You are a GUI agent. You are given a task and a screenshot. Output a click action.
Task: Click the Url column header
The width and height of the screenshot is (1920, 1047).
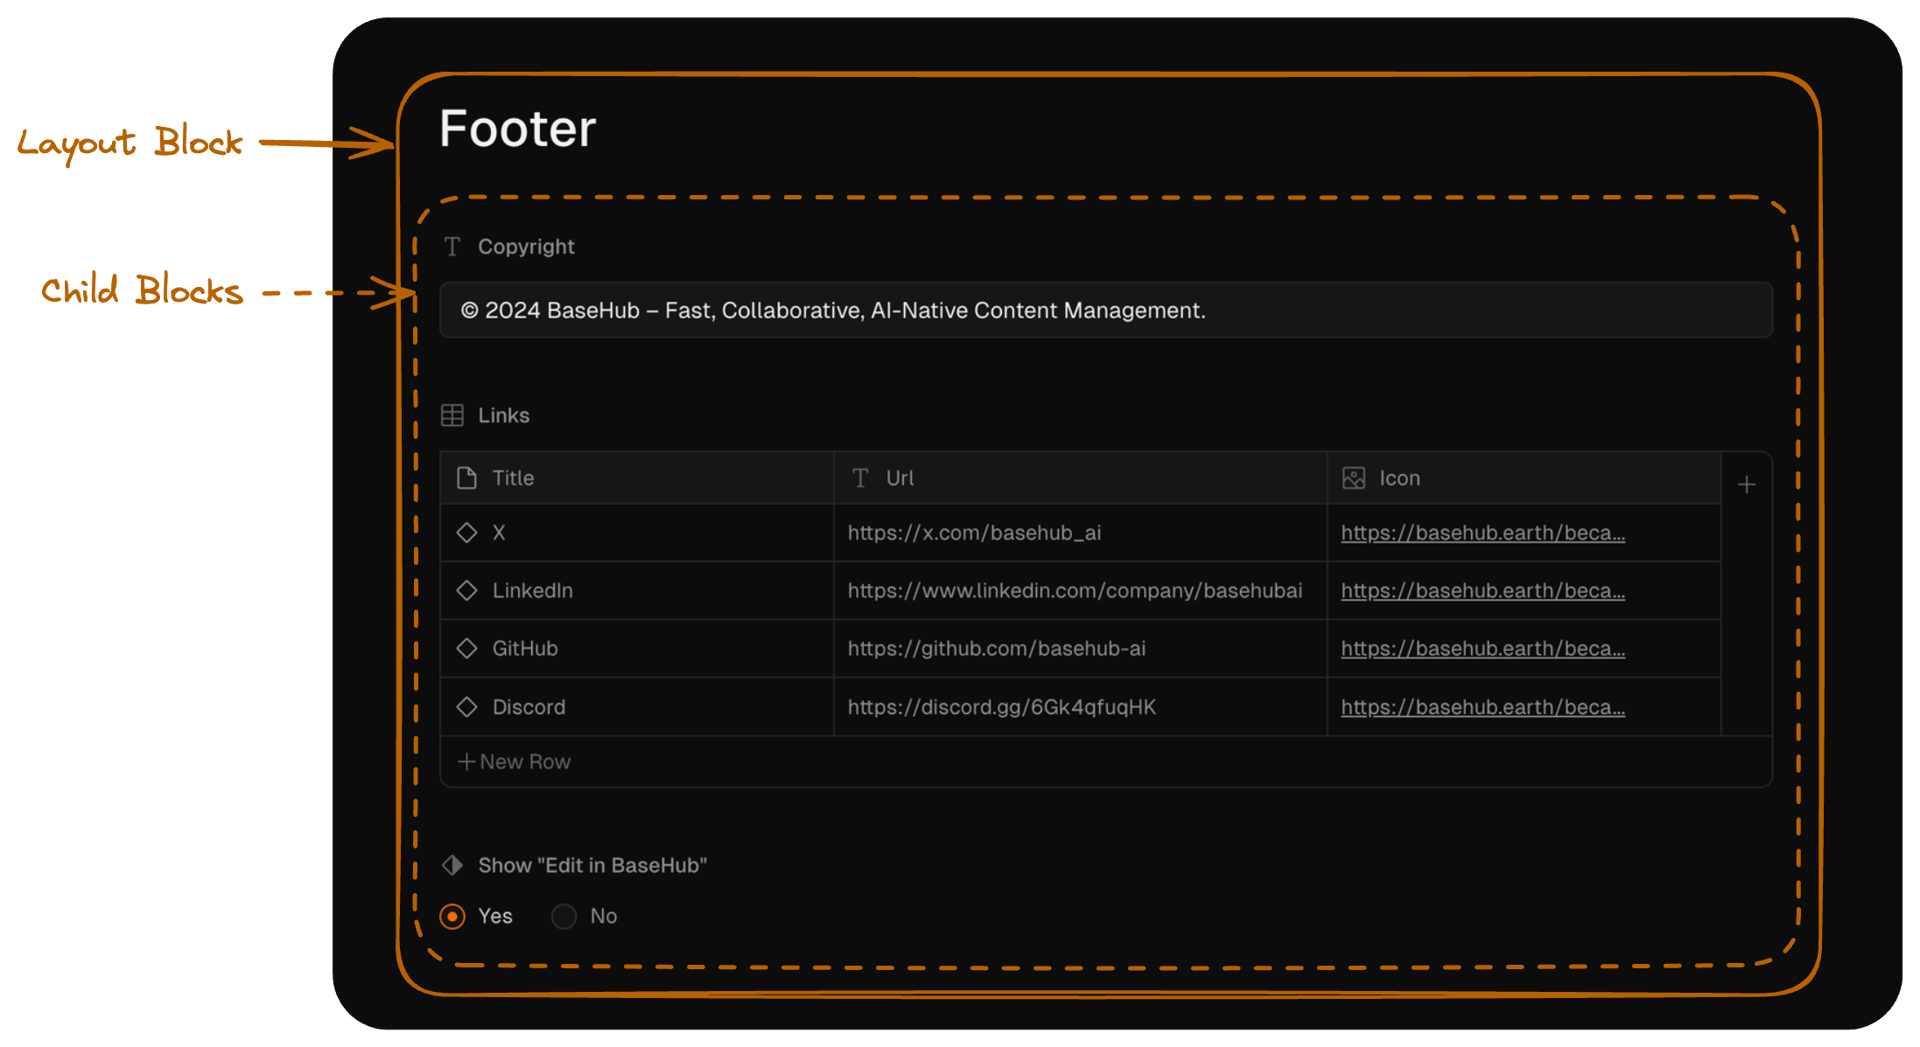pos(1079,478)
